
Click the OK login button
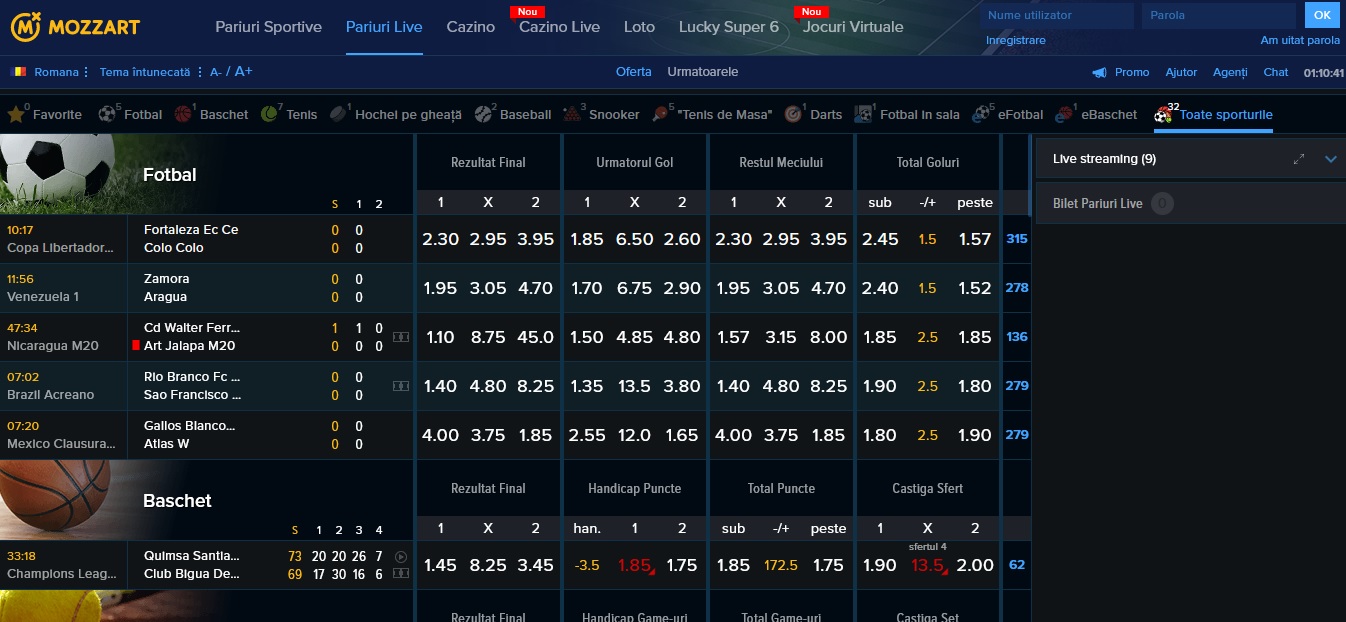click(x=1322, y=15)
